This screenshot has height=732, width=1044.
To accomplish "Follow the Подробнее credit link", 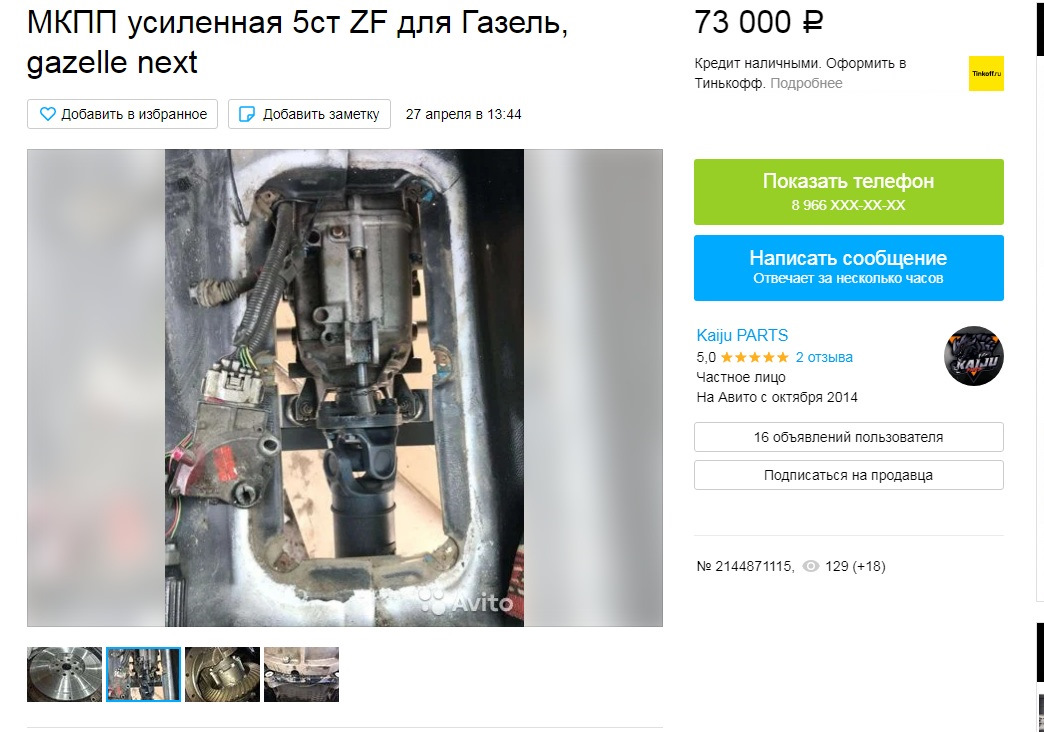I will coord(806,83).
